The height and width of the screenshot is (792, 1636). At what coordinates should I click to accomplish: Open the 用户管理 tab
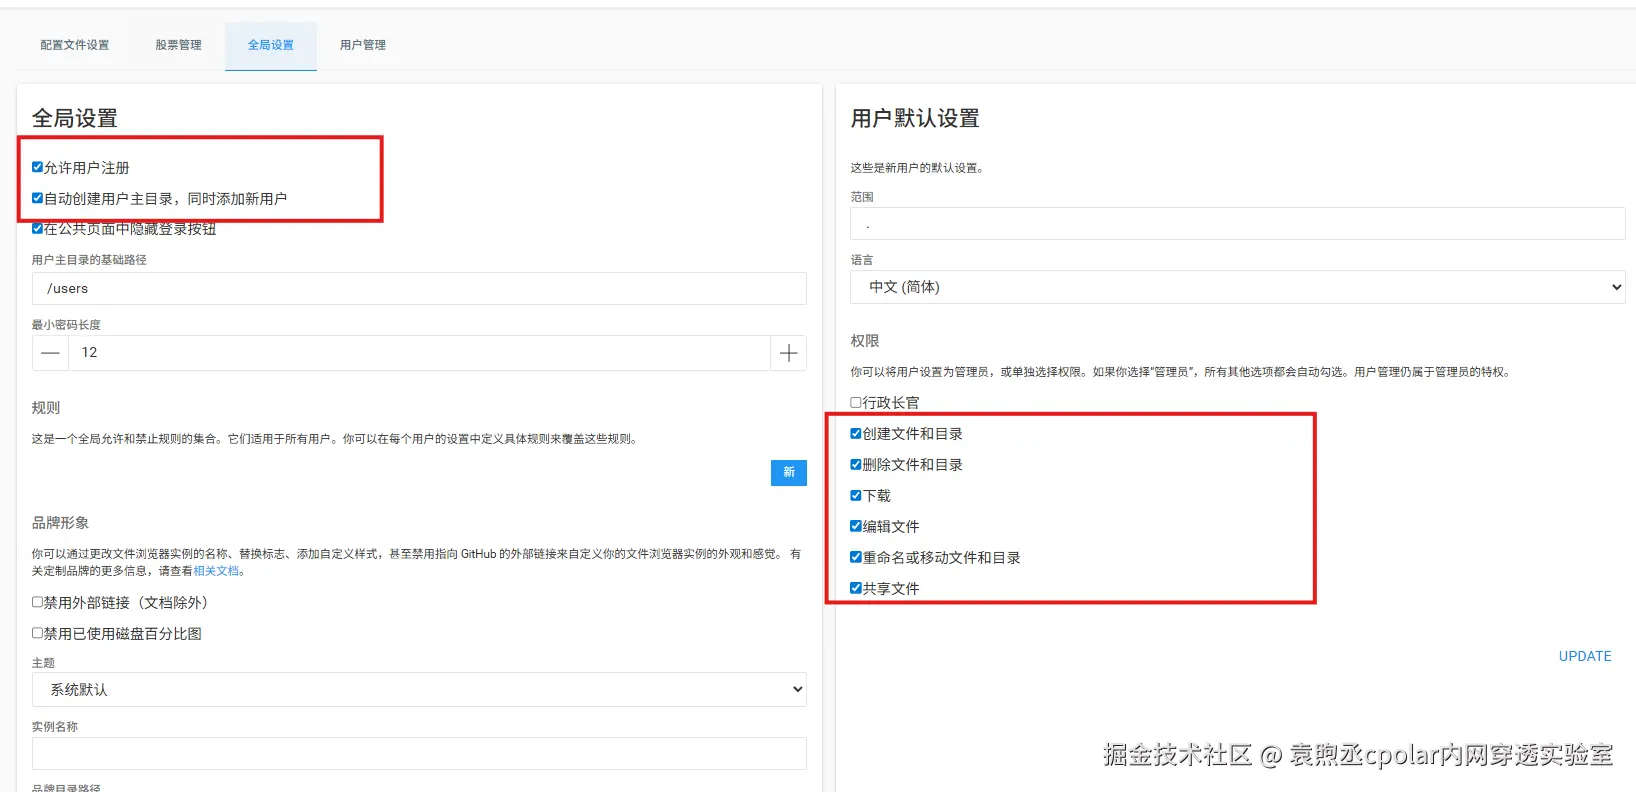(x=363, y=45)
